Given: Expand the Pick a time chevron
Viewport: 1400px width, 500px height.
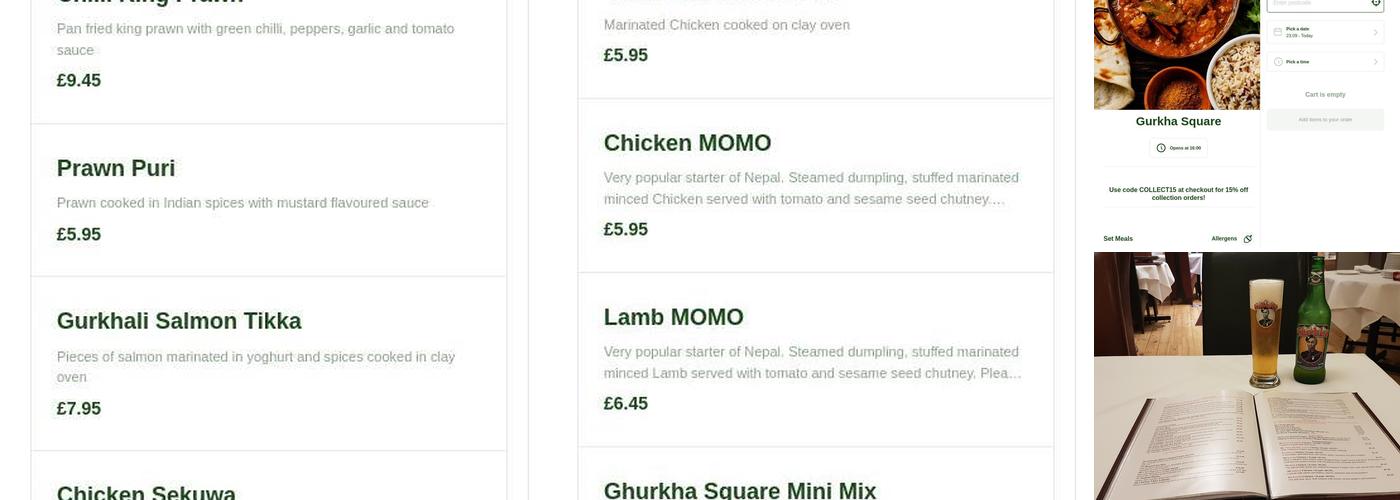Looking at the screenshot, I should tap(1375, 62).
